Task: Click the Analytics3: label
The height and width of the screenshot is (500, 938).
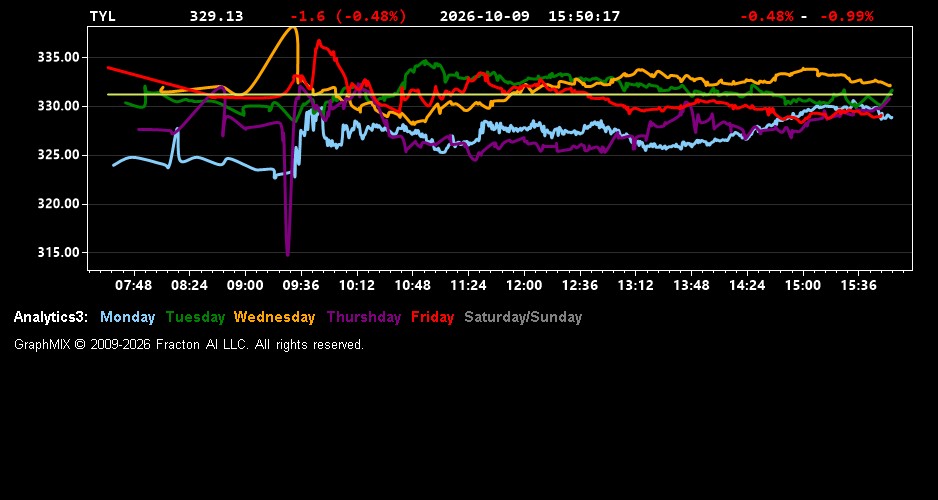Action: pos(51,318)
